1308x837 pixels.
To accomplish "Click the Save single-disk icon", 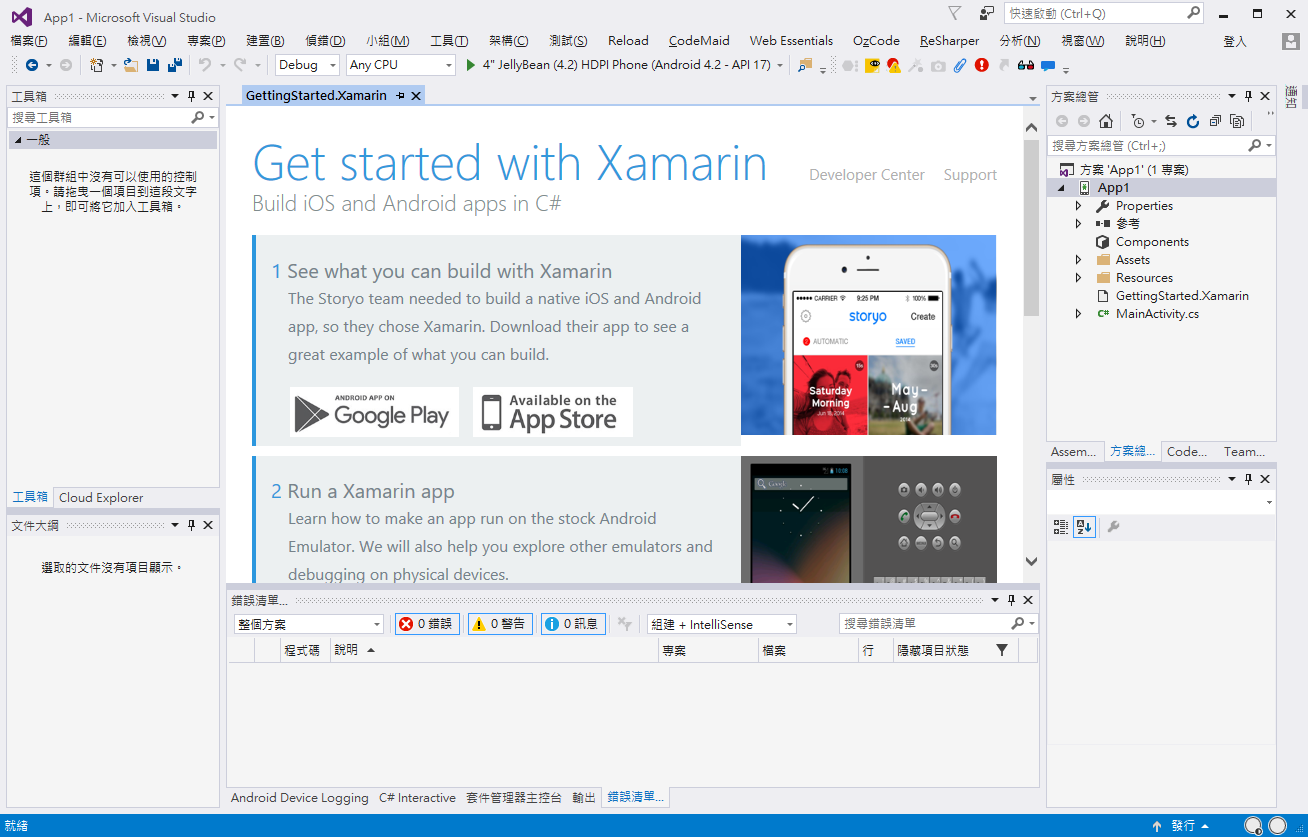I will pos(153,65).
